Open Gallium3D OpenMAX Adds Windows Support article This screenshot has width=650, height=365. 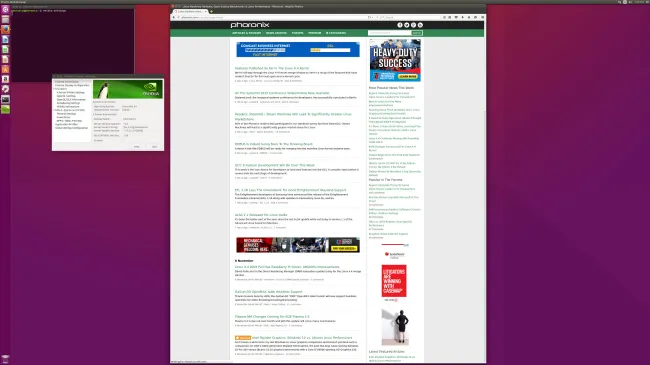pos(268,292)
